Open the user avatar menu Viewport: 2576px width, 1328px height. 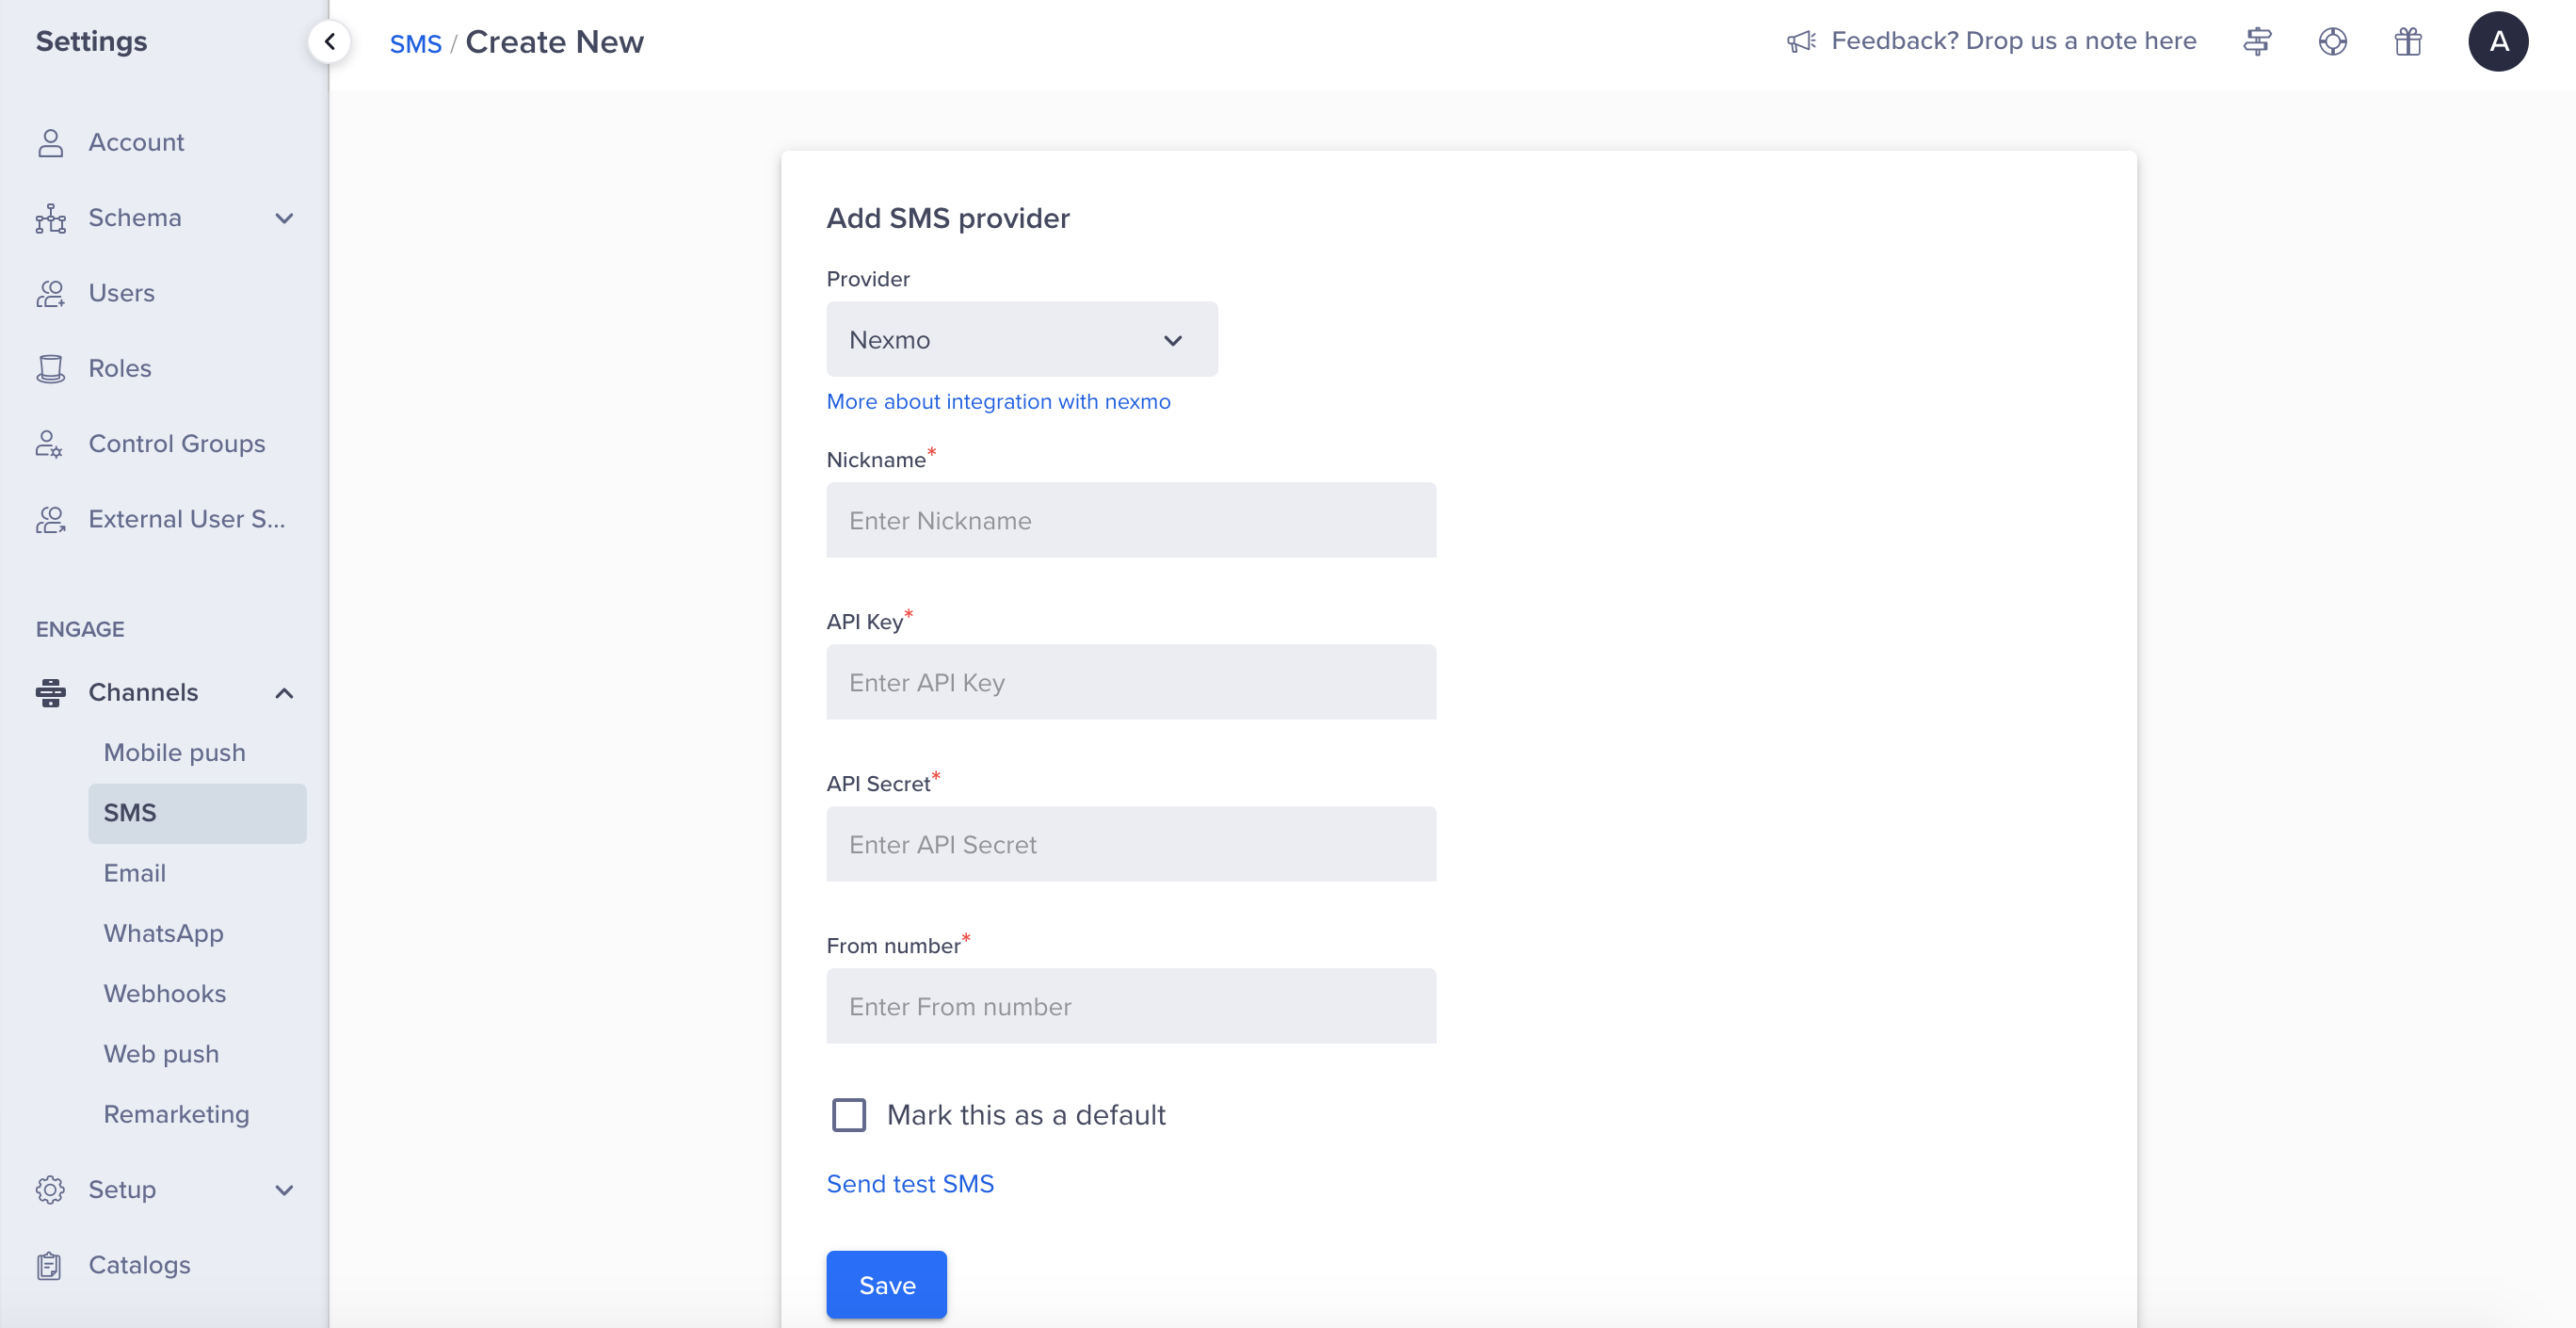2497,41
